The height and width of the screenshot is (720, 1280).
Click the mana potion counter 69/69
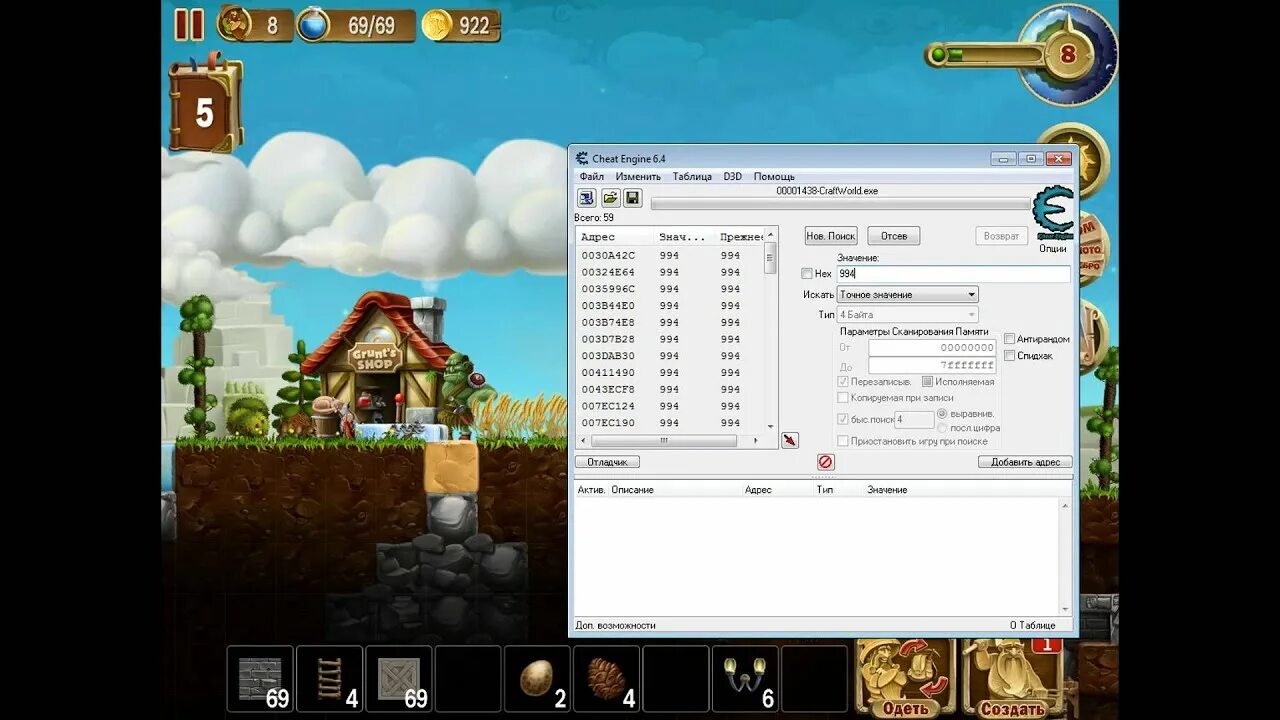click(x=356, y=26)
